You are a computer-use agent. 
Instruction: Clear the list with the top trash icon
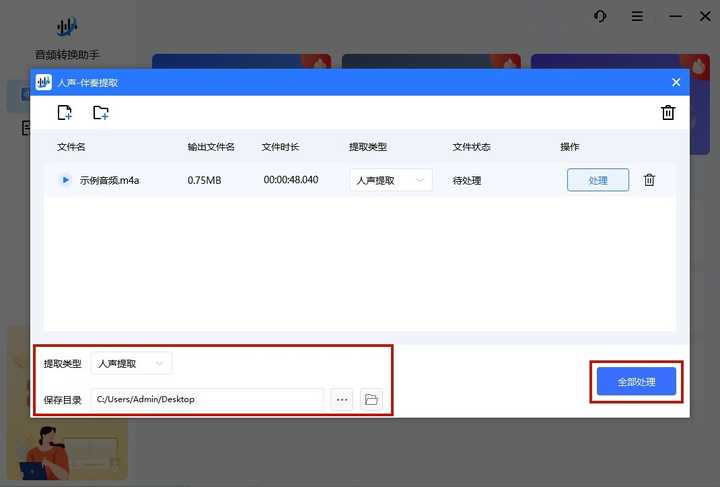click(668, 112)
